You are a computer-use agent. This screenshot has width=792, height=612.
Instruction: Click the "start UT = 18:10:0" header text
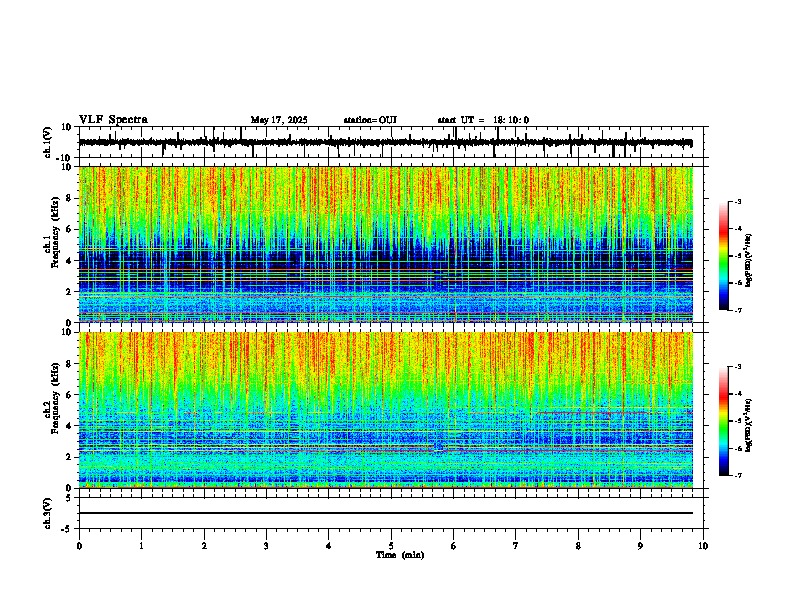point(483,120)
